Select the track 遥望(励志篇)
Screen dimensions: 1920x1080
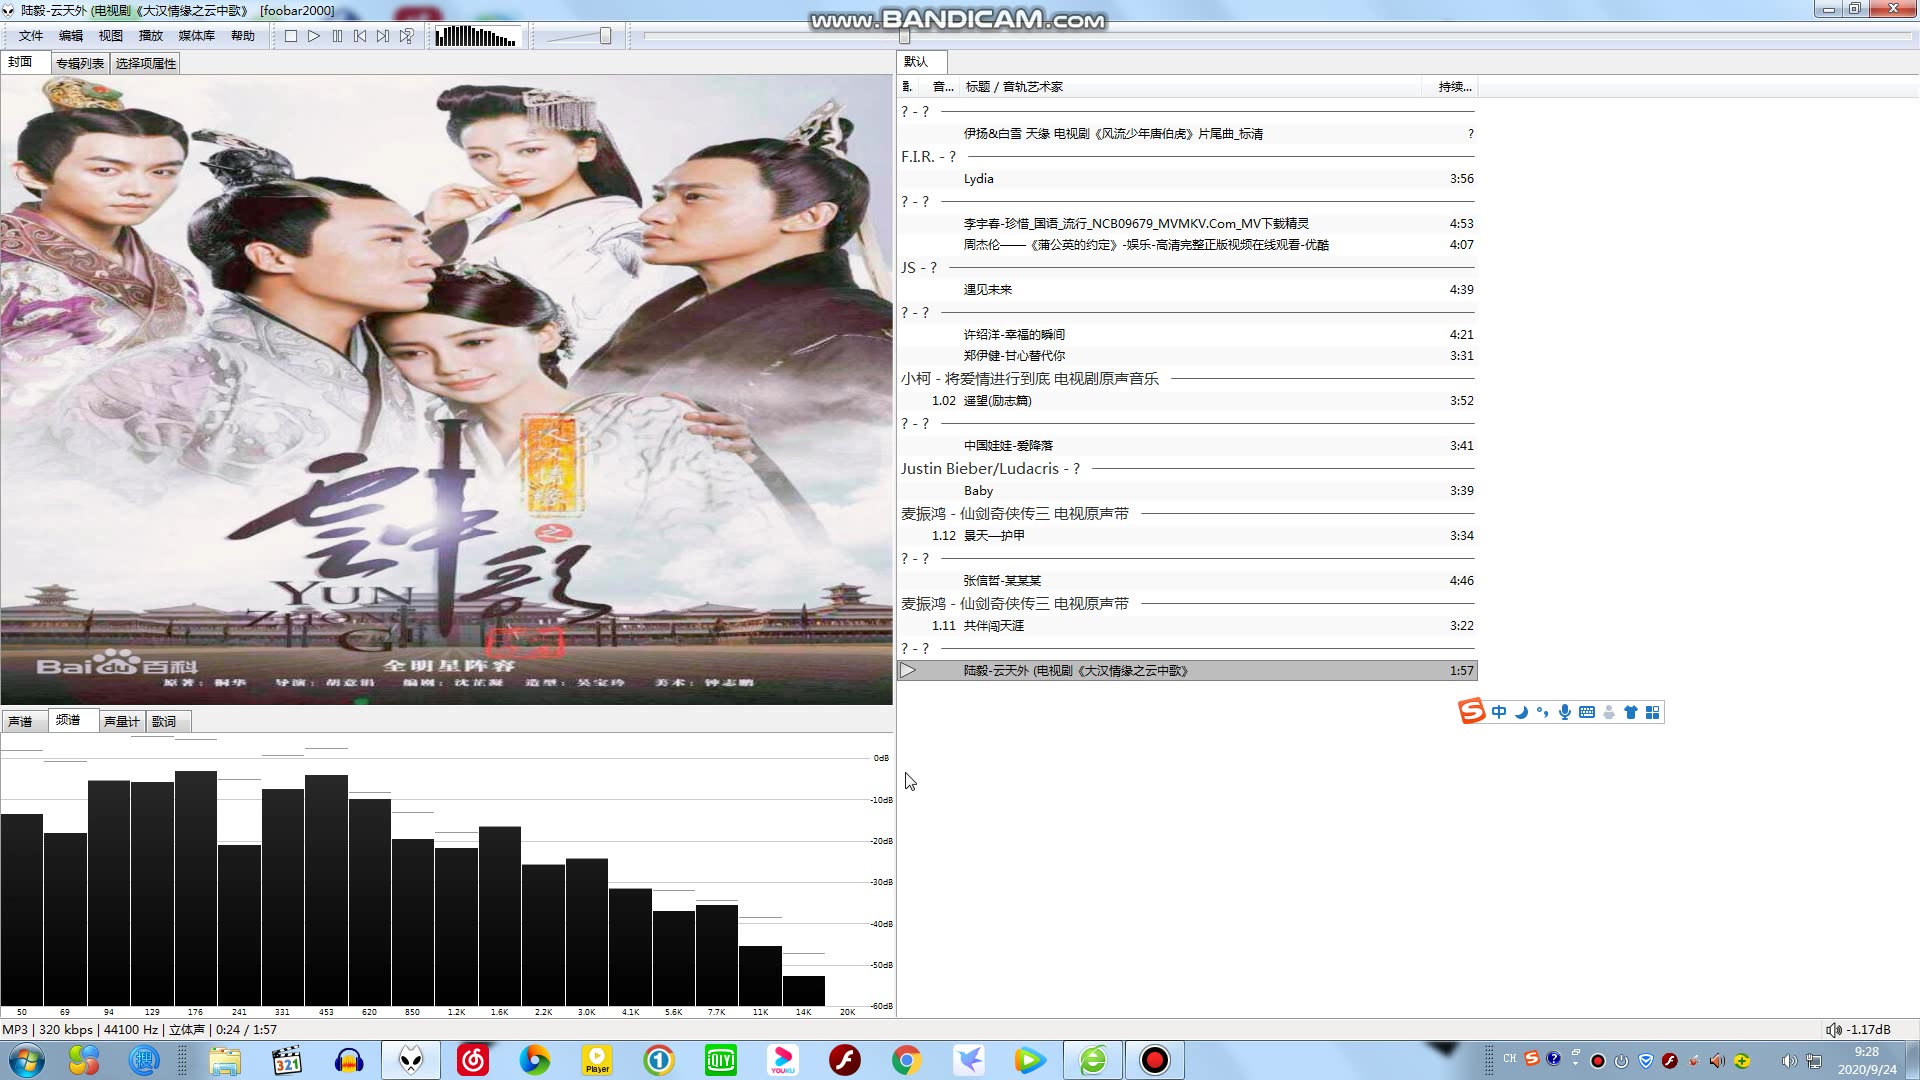pos(1187,401)
